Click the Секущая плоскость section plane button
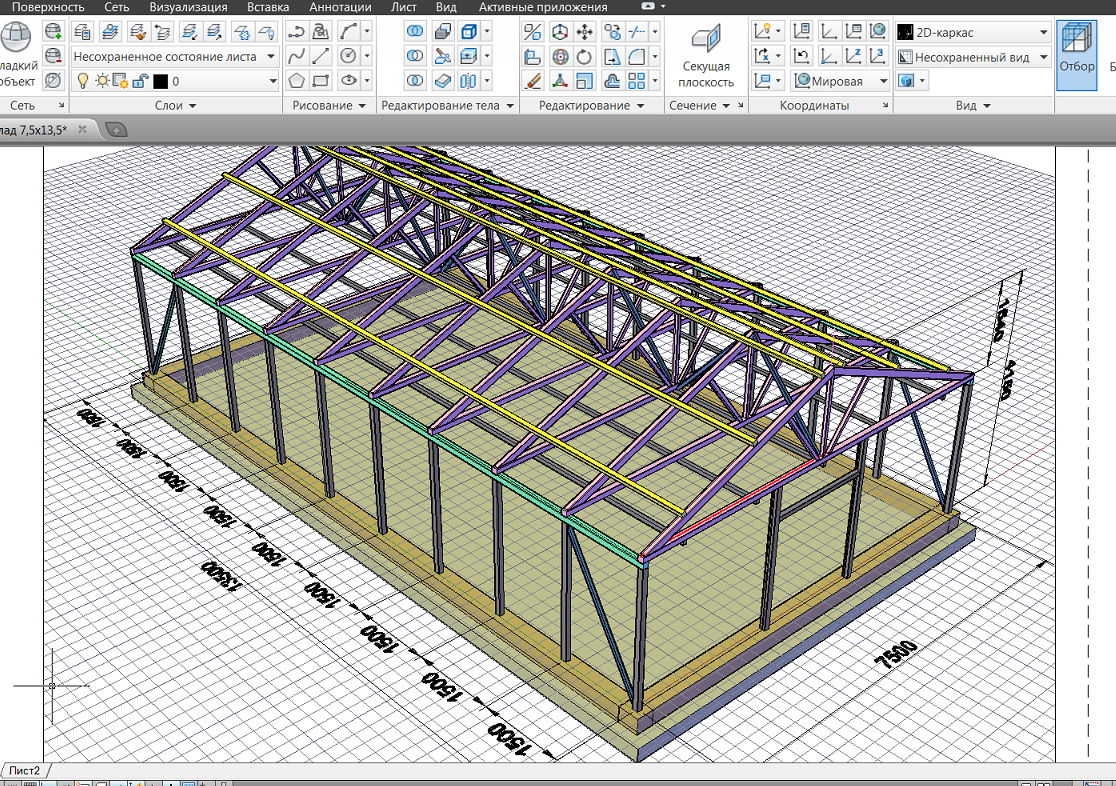 pyautogui.click(x=706, y=56)
